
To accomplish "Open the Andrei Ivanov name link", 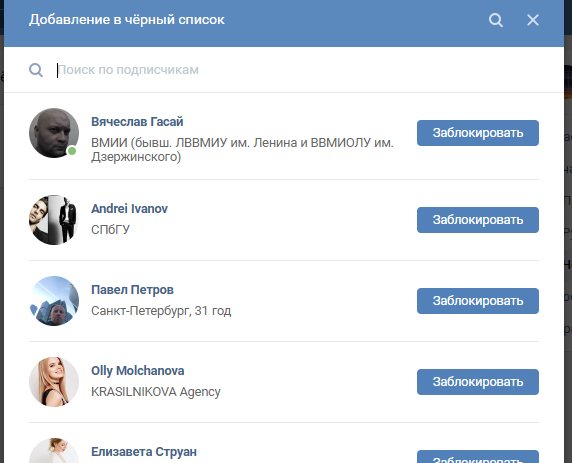I will (x=130, y=208).
